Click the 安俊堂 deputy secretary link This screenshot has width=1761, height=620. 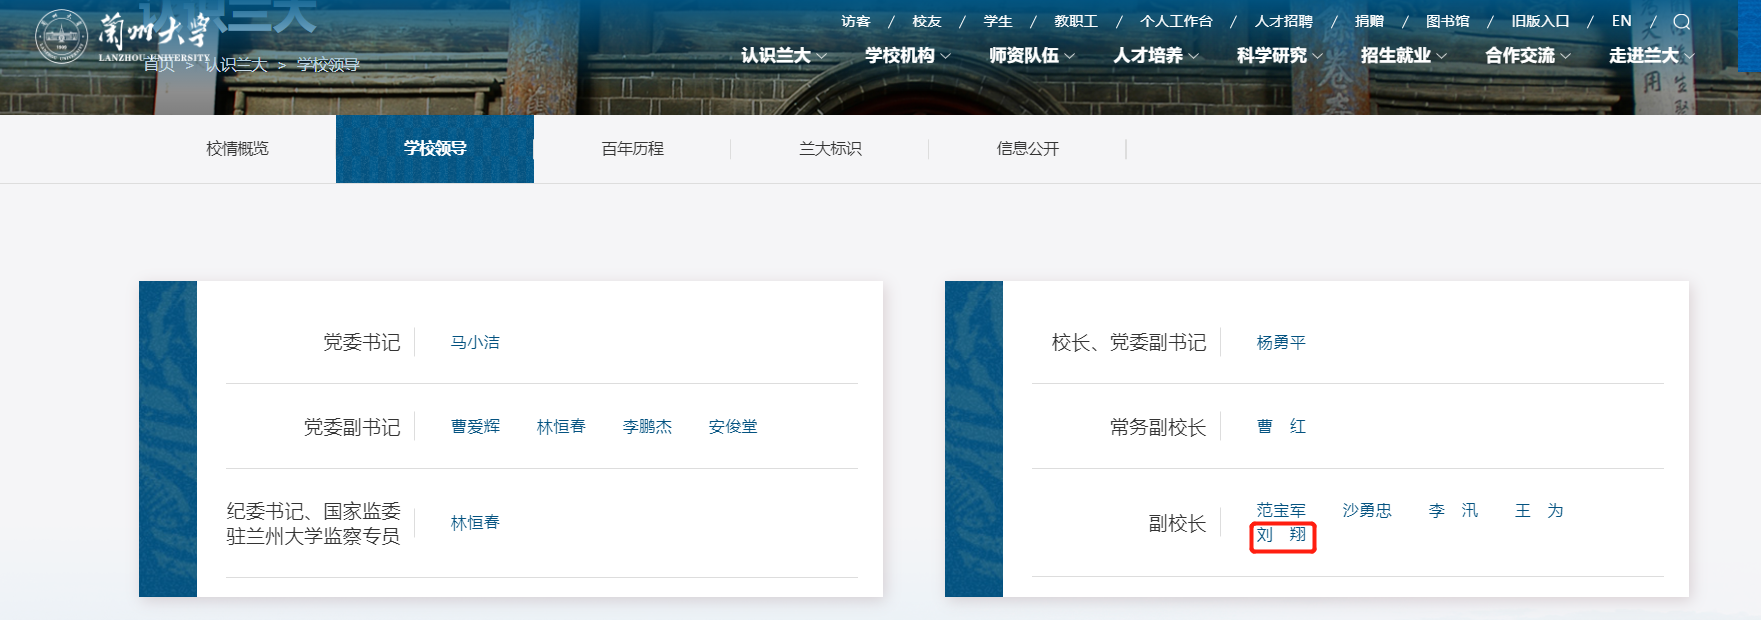pos(733,427)
